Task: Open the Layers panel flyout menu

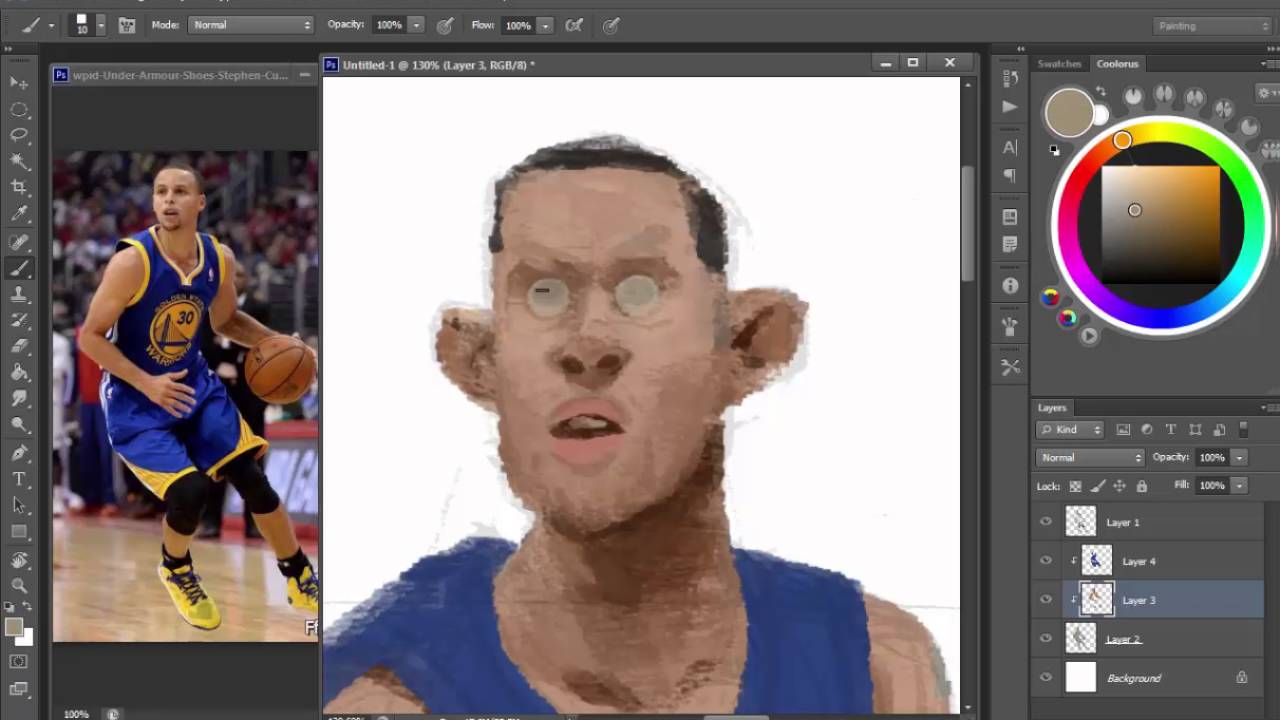Action: pyautogui.click(x=1270, y=408)
